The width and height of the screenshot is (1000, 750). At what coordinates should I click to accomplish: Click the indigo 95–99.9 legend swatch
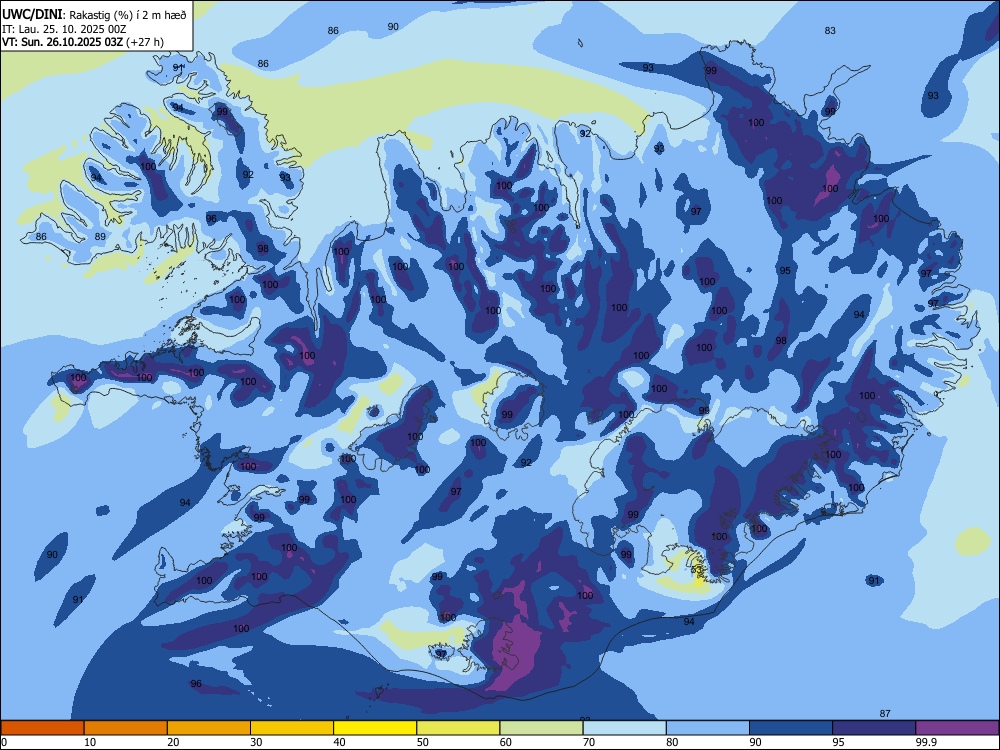874,728
